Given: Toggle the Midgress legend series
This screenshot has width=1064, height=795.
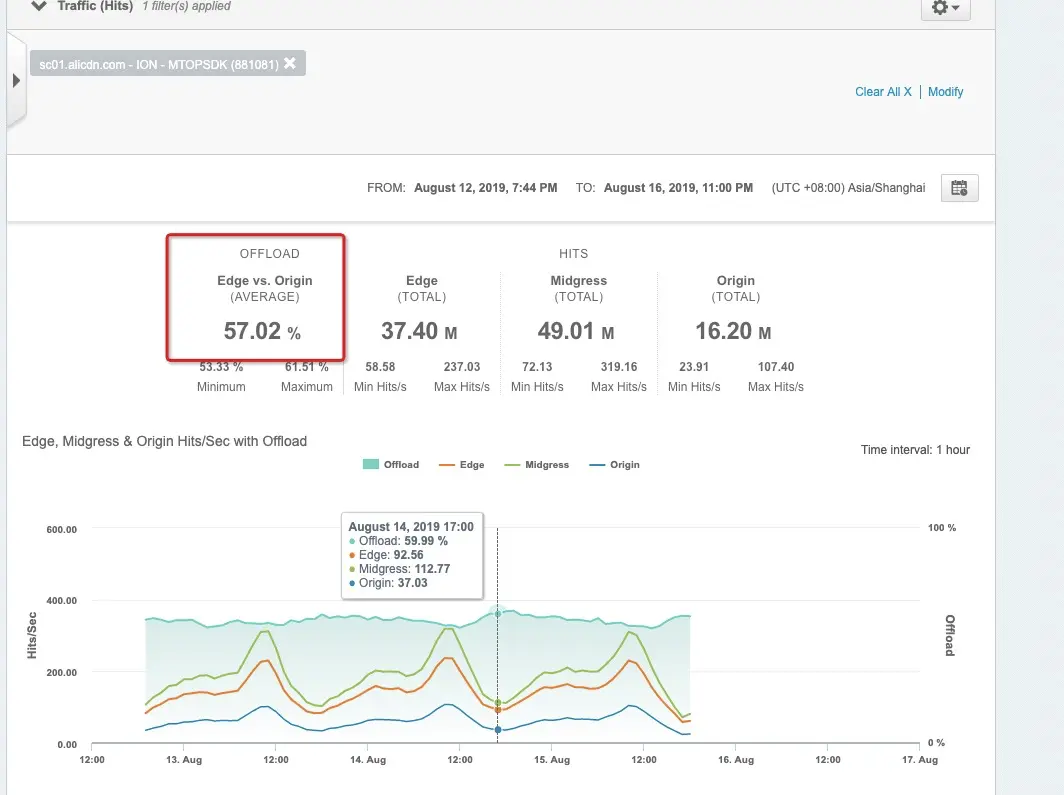Looking at the screenshot, I should pos(537,465).
